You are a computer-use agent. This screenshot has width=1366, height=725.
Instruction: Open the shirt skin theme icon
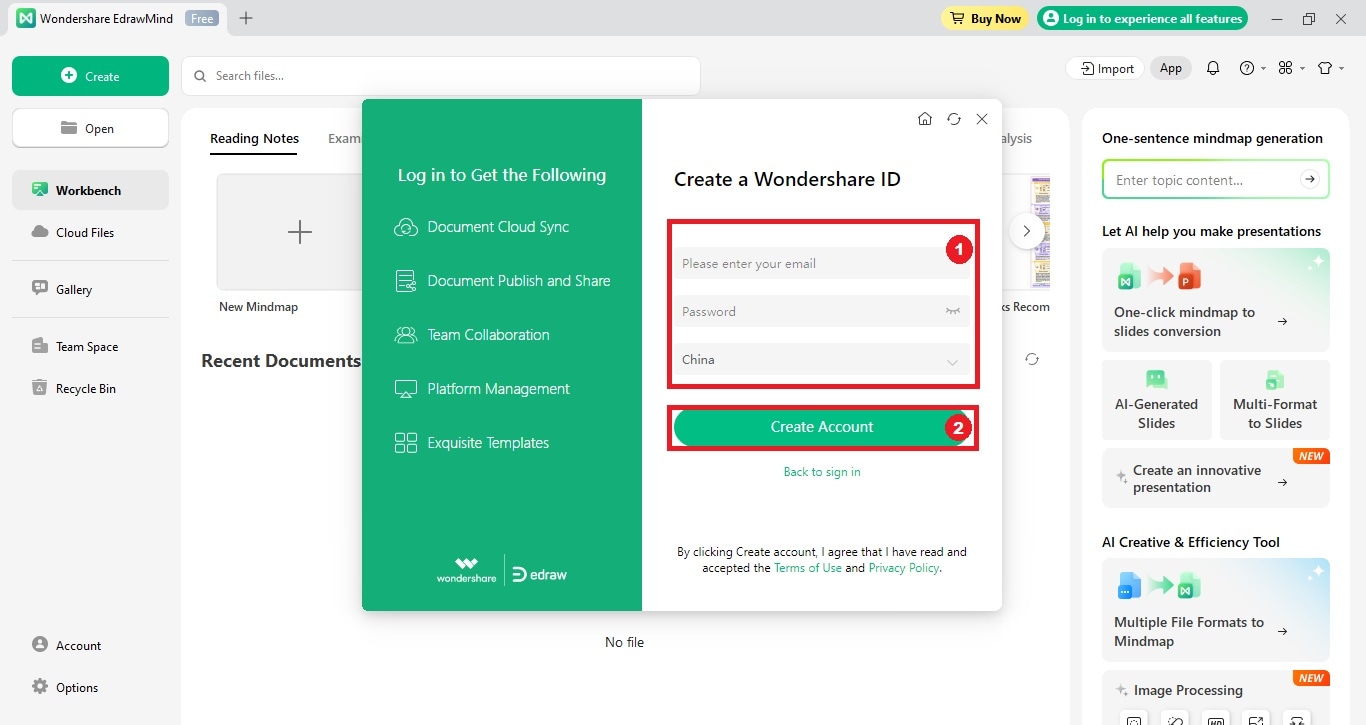[x=1325, y=68]
